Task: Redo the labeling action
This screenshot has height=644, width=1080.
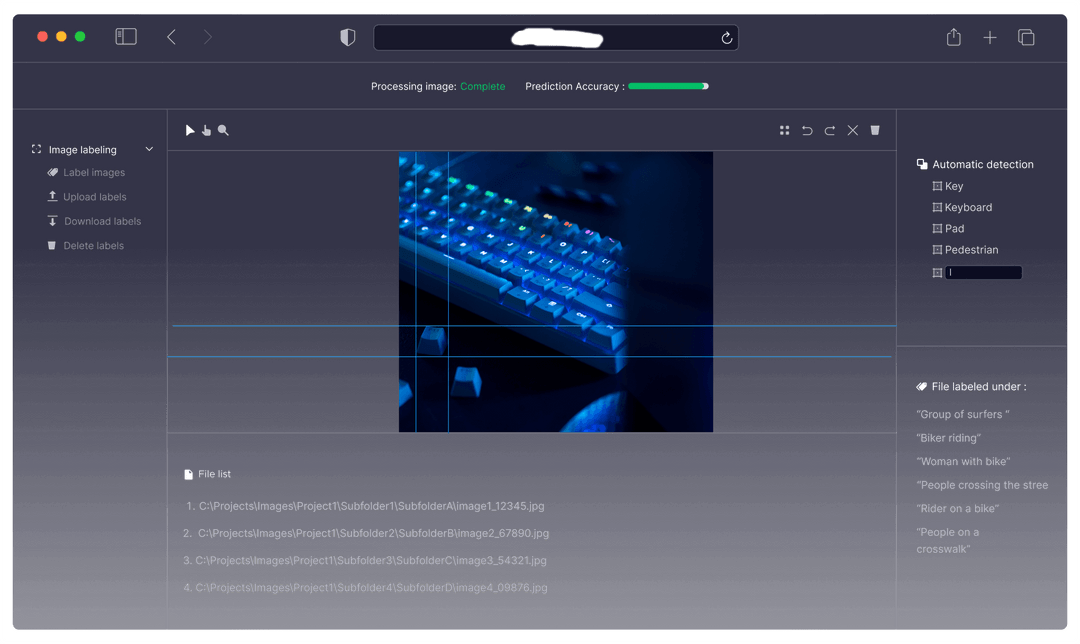Action: (x=830, y=130)
